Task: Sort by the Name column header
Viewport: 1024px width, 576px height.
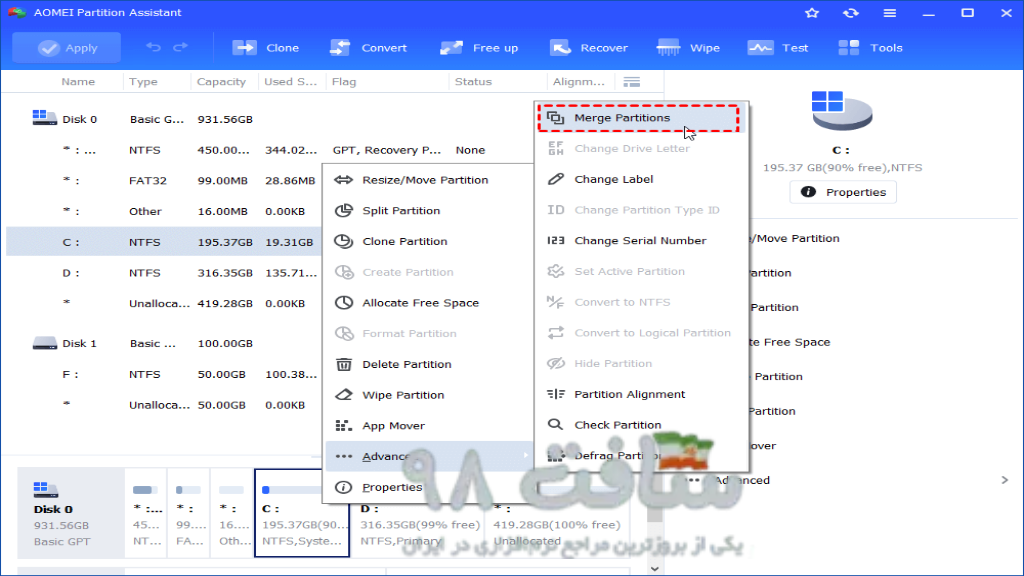Action: tap(78, 82)
